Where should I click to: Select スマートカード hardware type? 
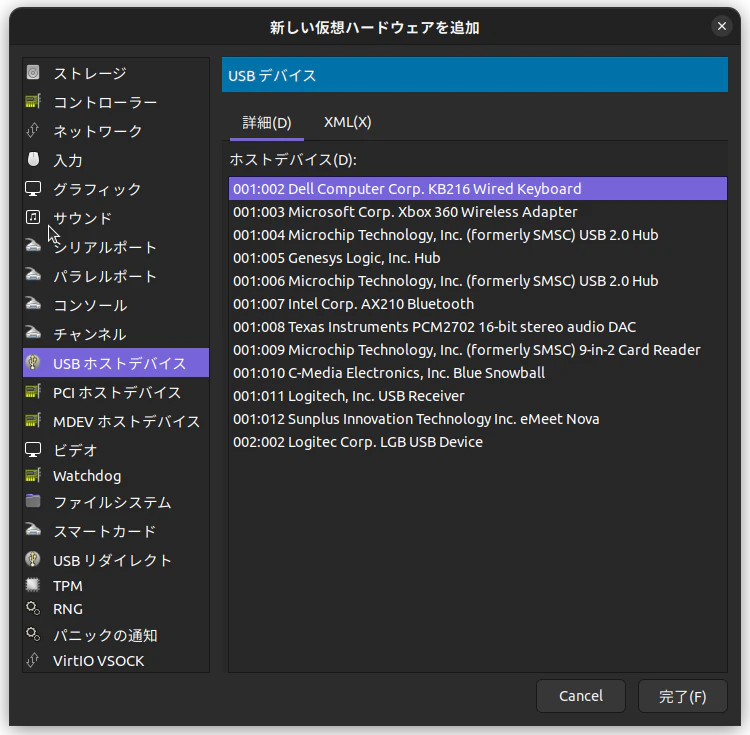(116, 531)
